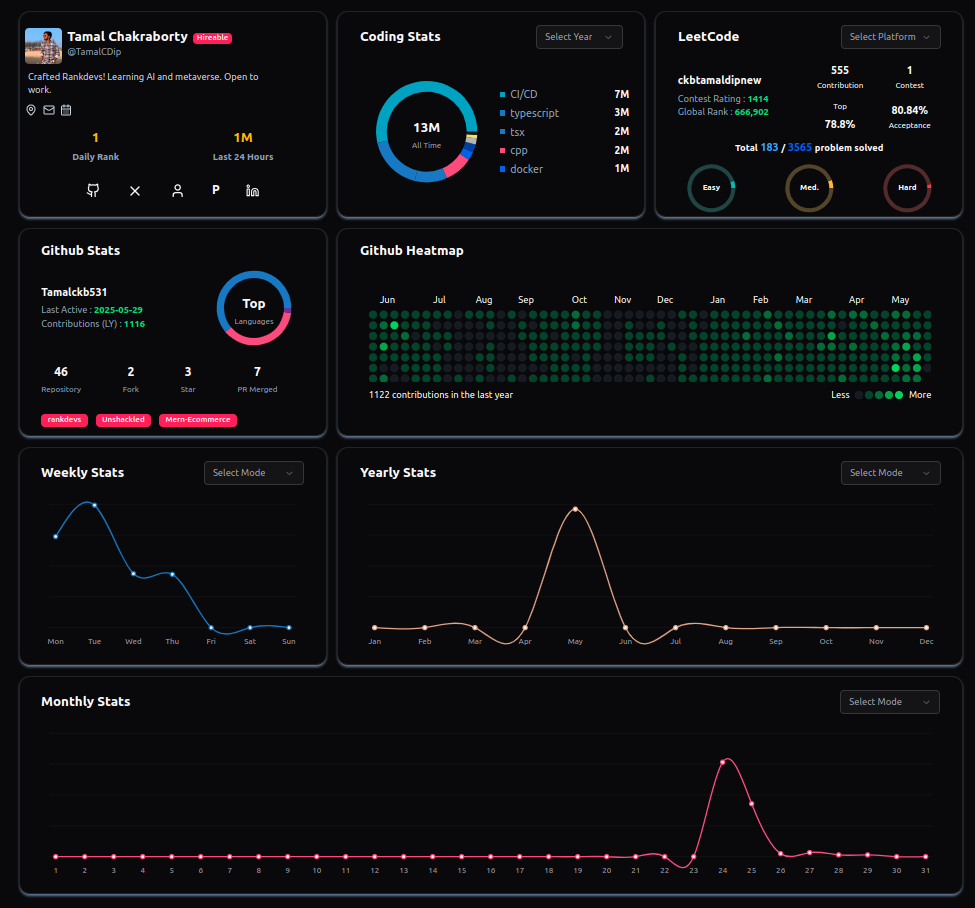Click the Unshackled repository tag
Image resolution: width=975 pixels, height=908 pixels.
tap(124, 420)
